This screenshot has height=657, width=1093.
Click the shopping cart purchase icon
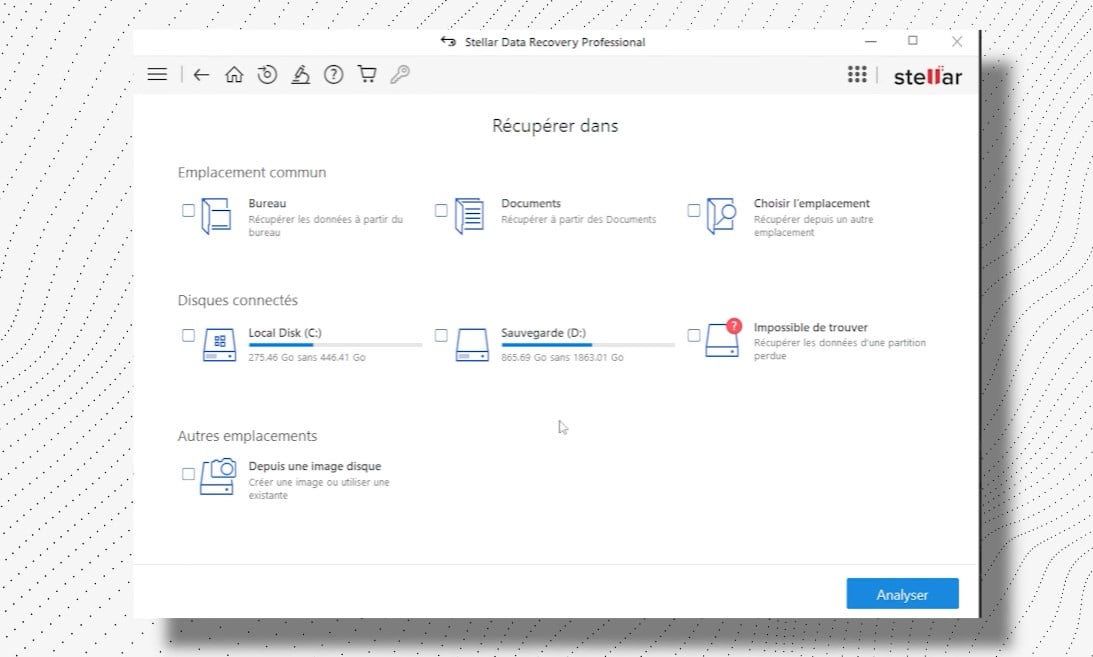[367, 74]
